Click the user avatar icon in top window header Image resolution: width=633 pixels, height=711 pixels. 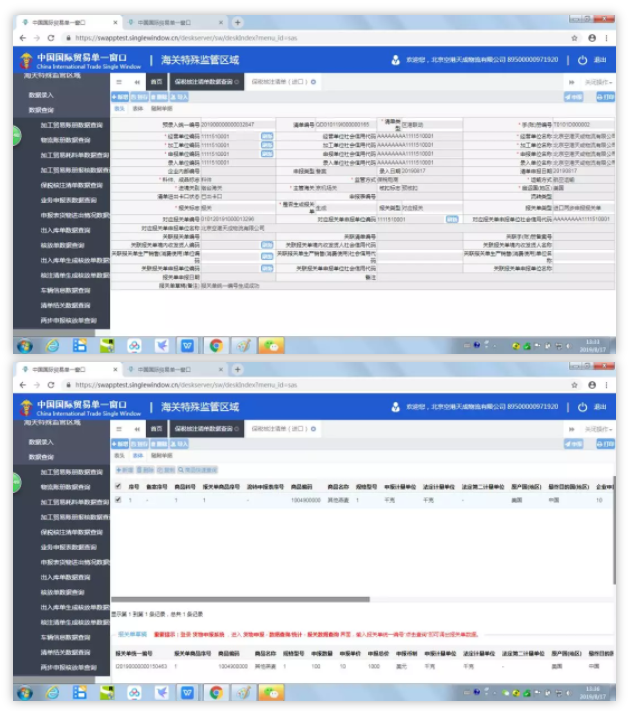[x=395, y=60]
